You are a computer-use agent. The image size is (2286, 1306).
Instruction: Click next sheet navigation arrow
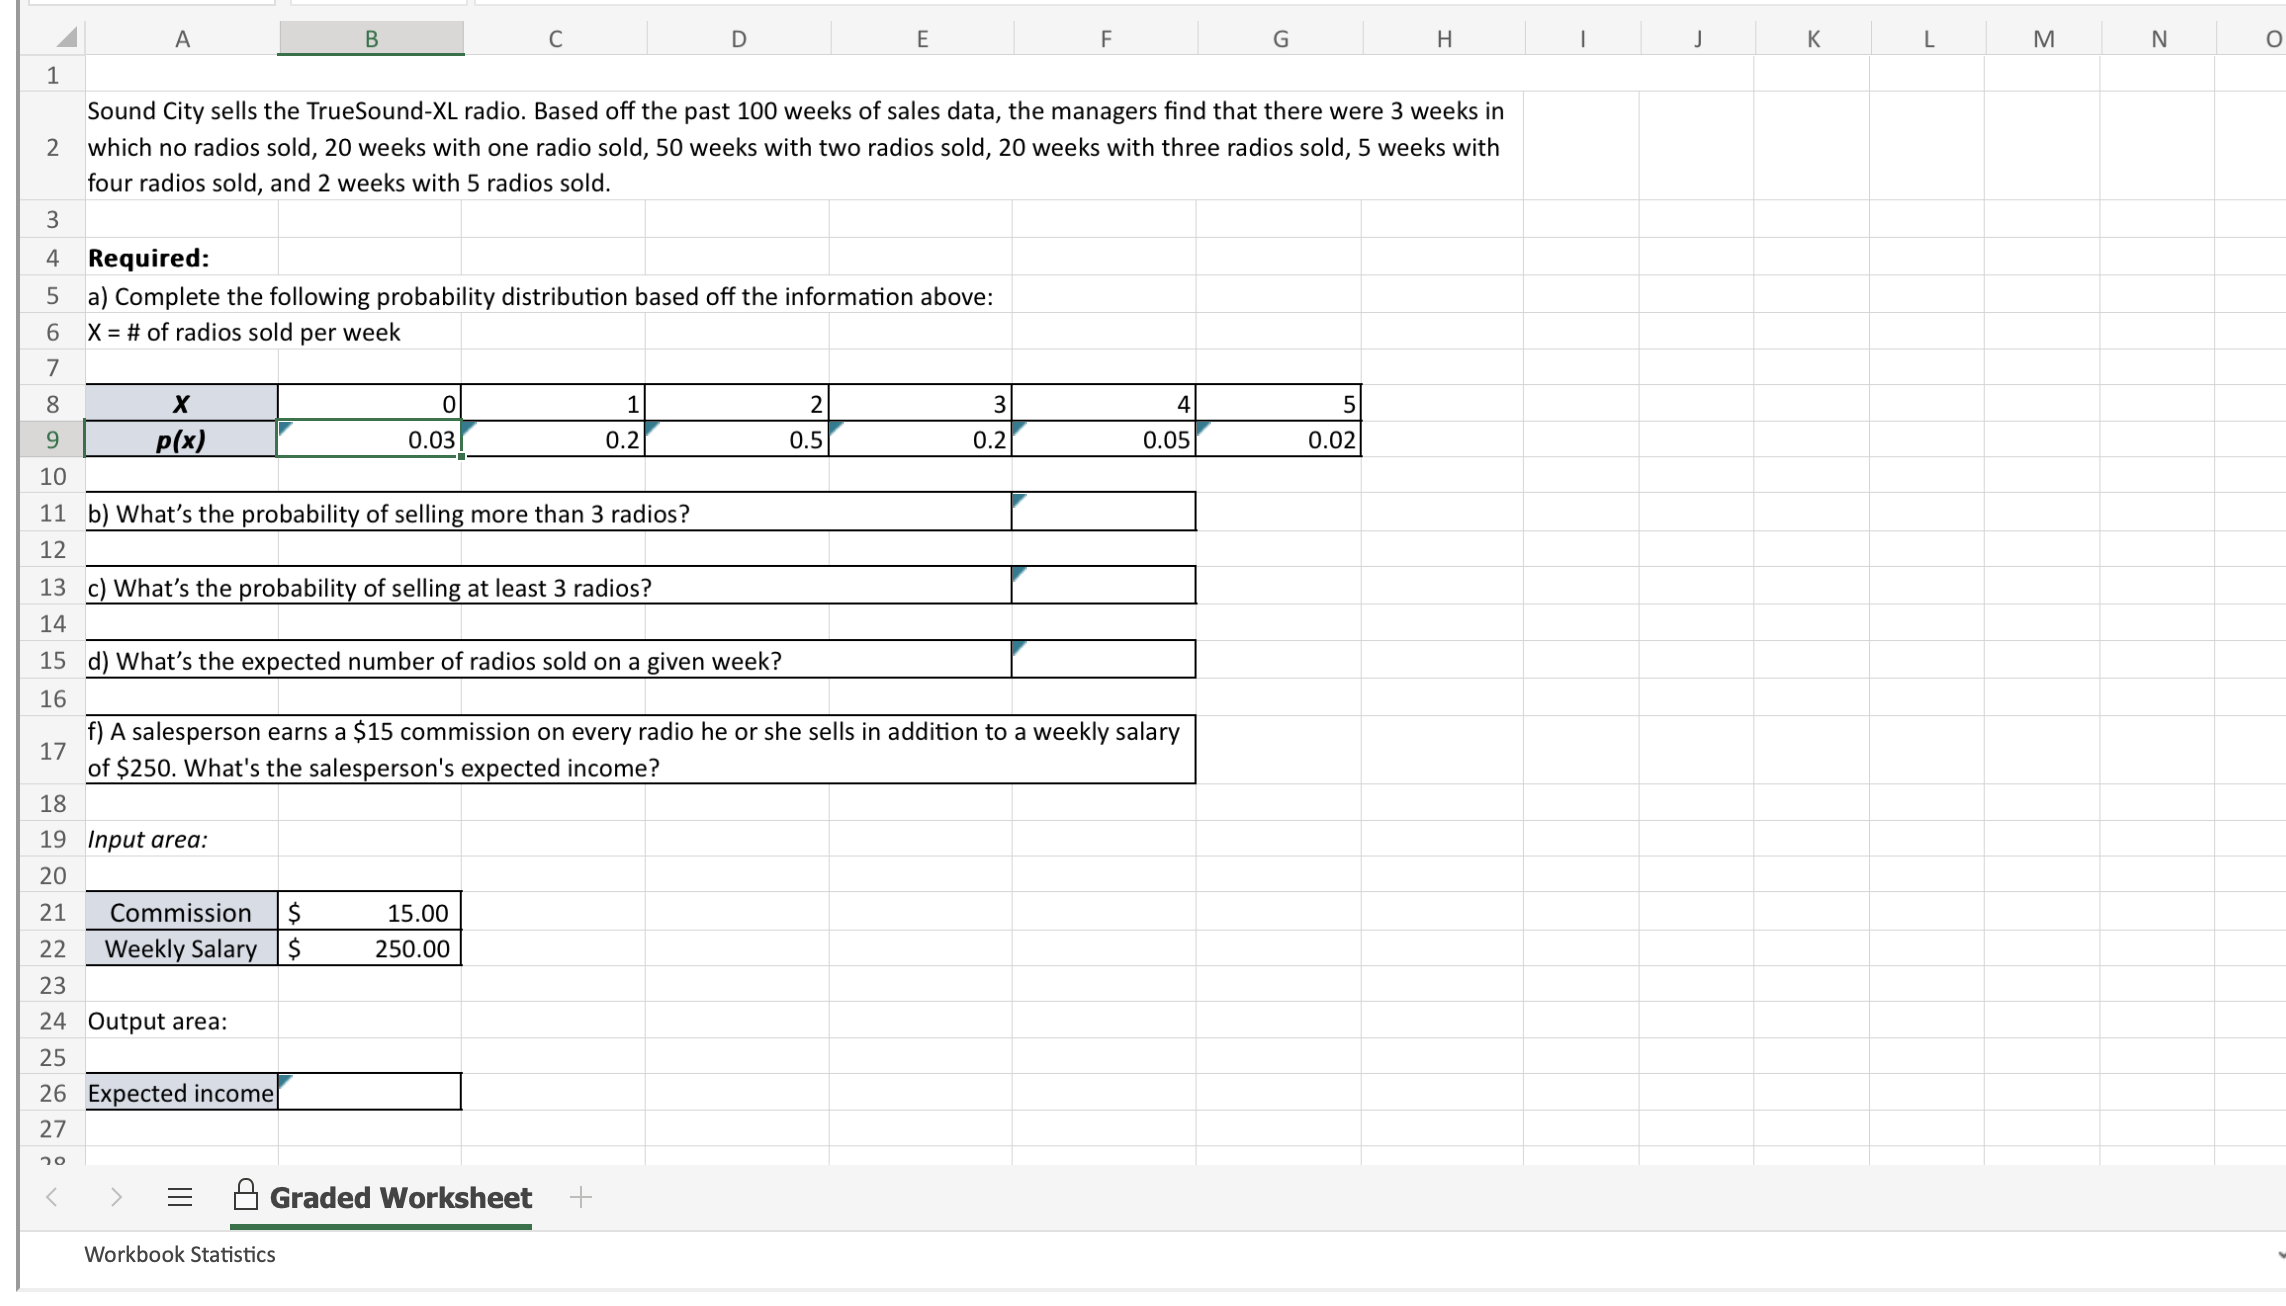coord(116,1197)
